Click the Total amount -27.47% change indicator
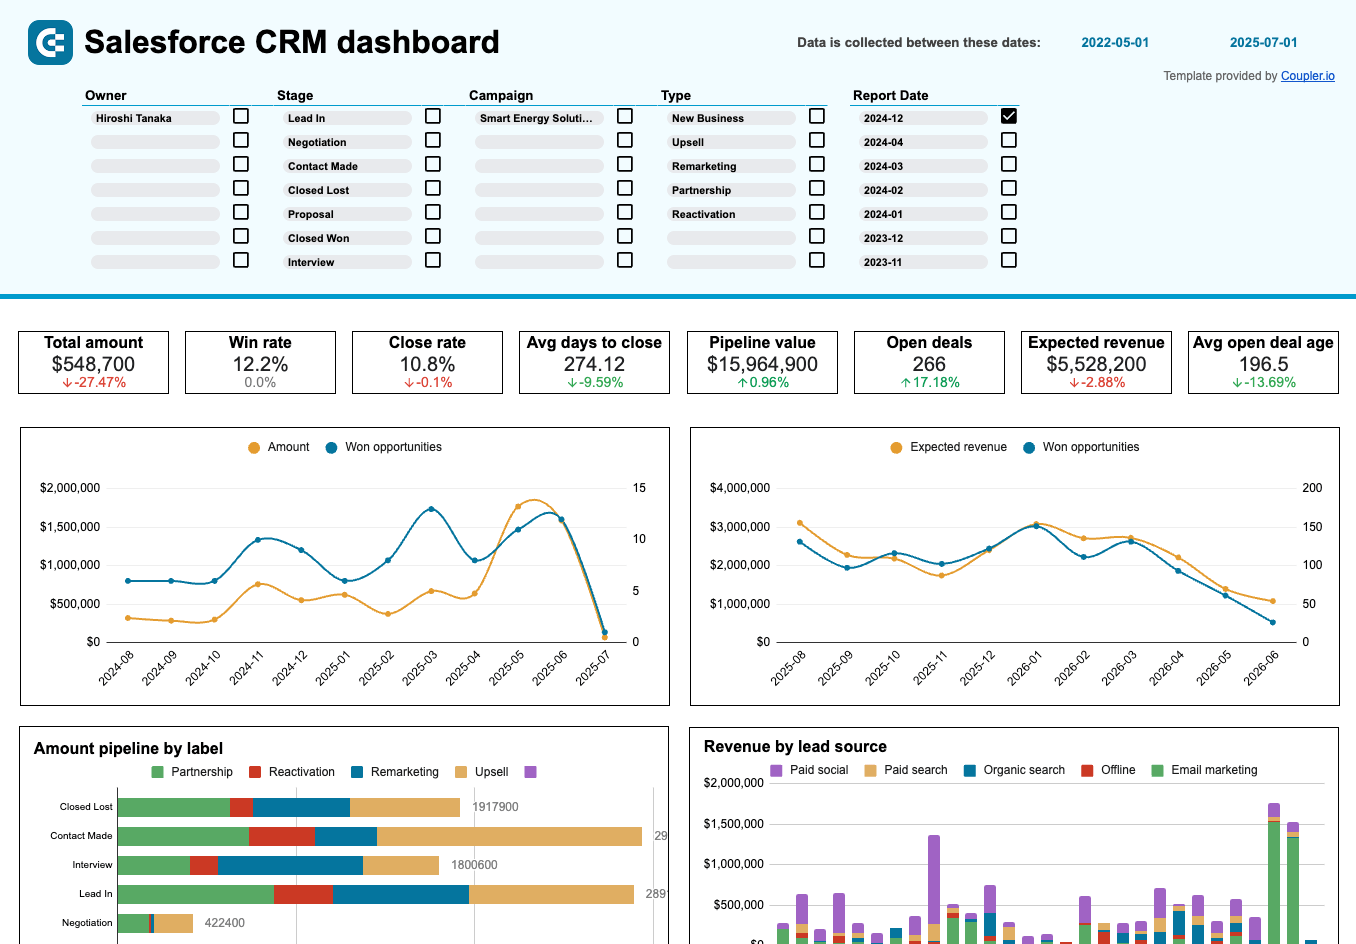The height and width of the screenshot is (944, 1356). [x=94, y=382]
